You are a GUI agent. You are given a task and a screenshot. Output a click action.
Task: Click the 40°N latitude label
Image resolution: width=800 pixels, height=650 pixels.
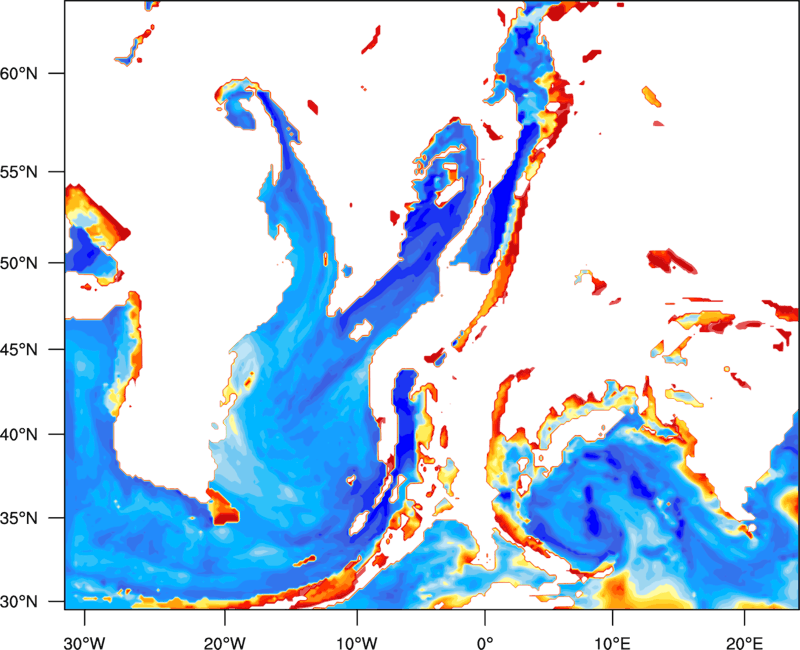pyautogui.click(x=19, y=435)
